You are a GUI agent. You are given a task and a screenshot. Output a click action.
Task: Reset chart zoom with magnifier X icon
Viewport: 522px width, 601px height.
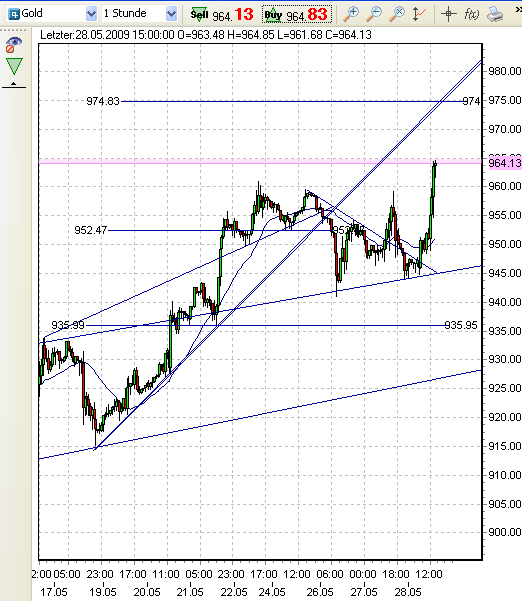pyautogui.click(x=397, y=14)
